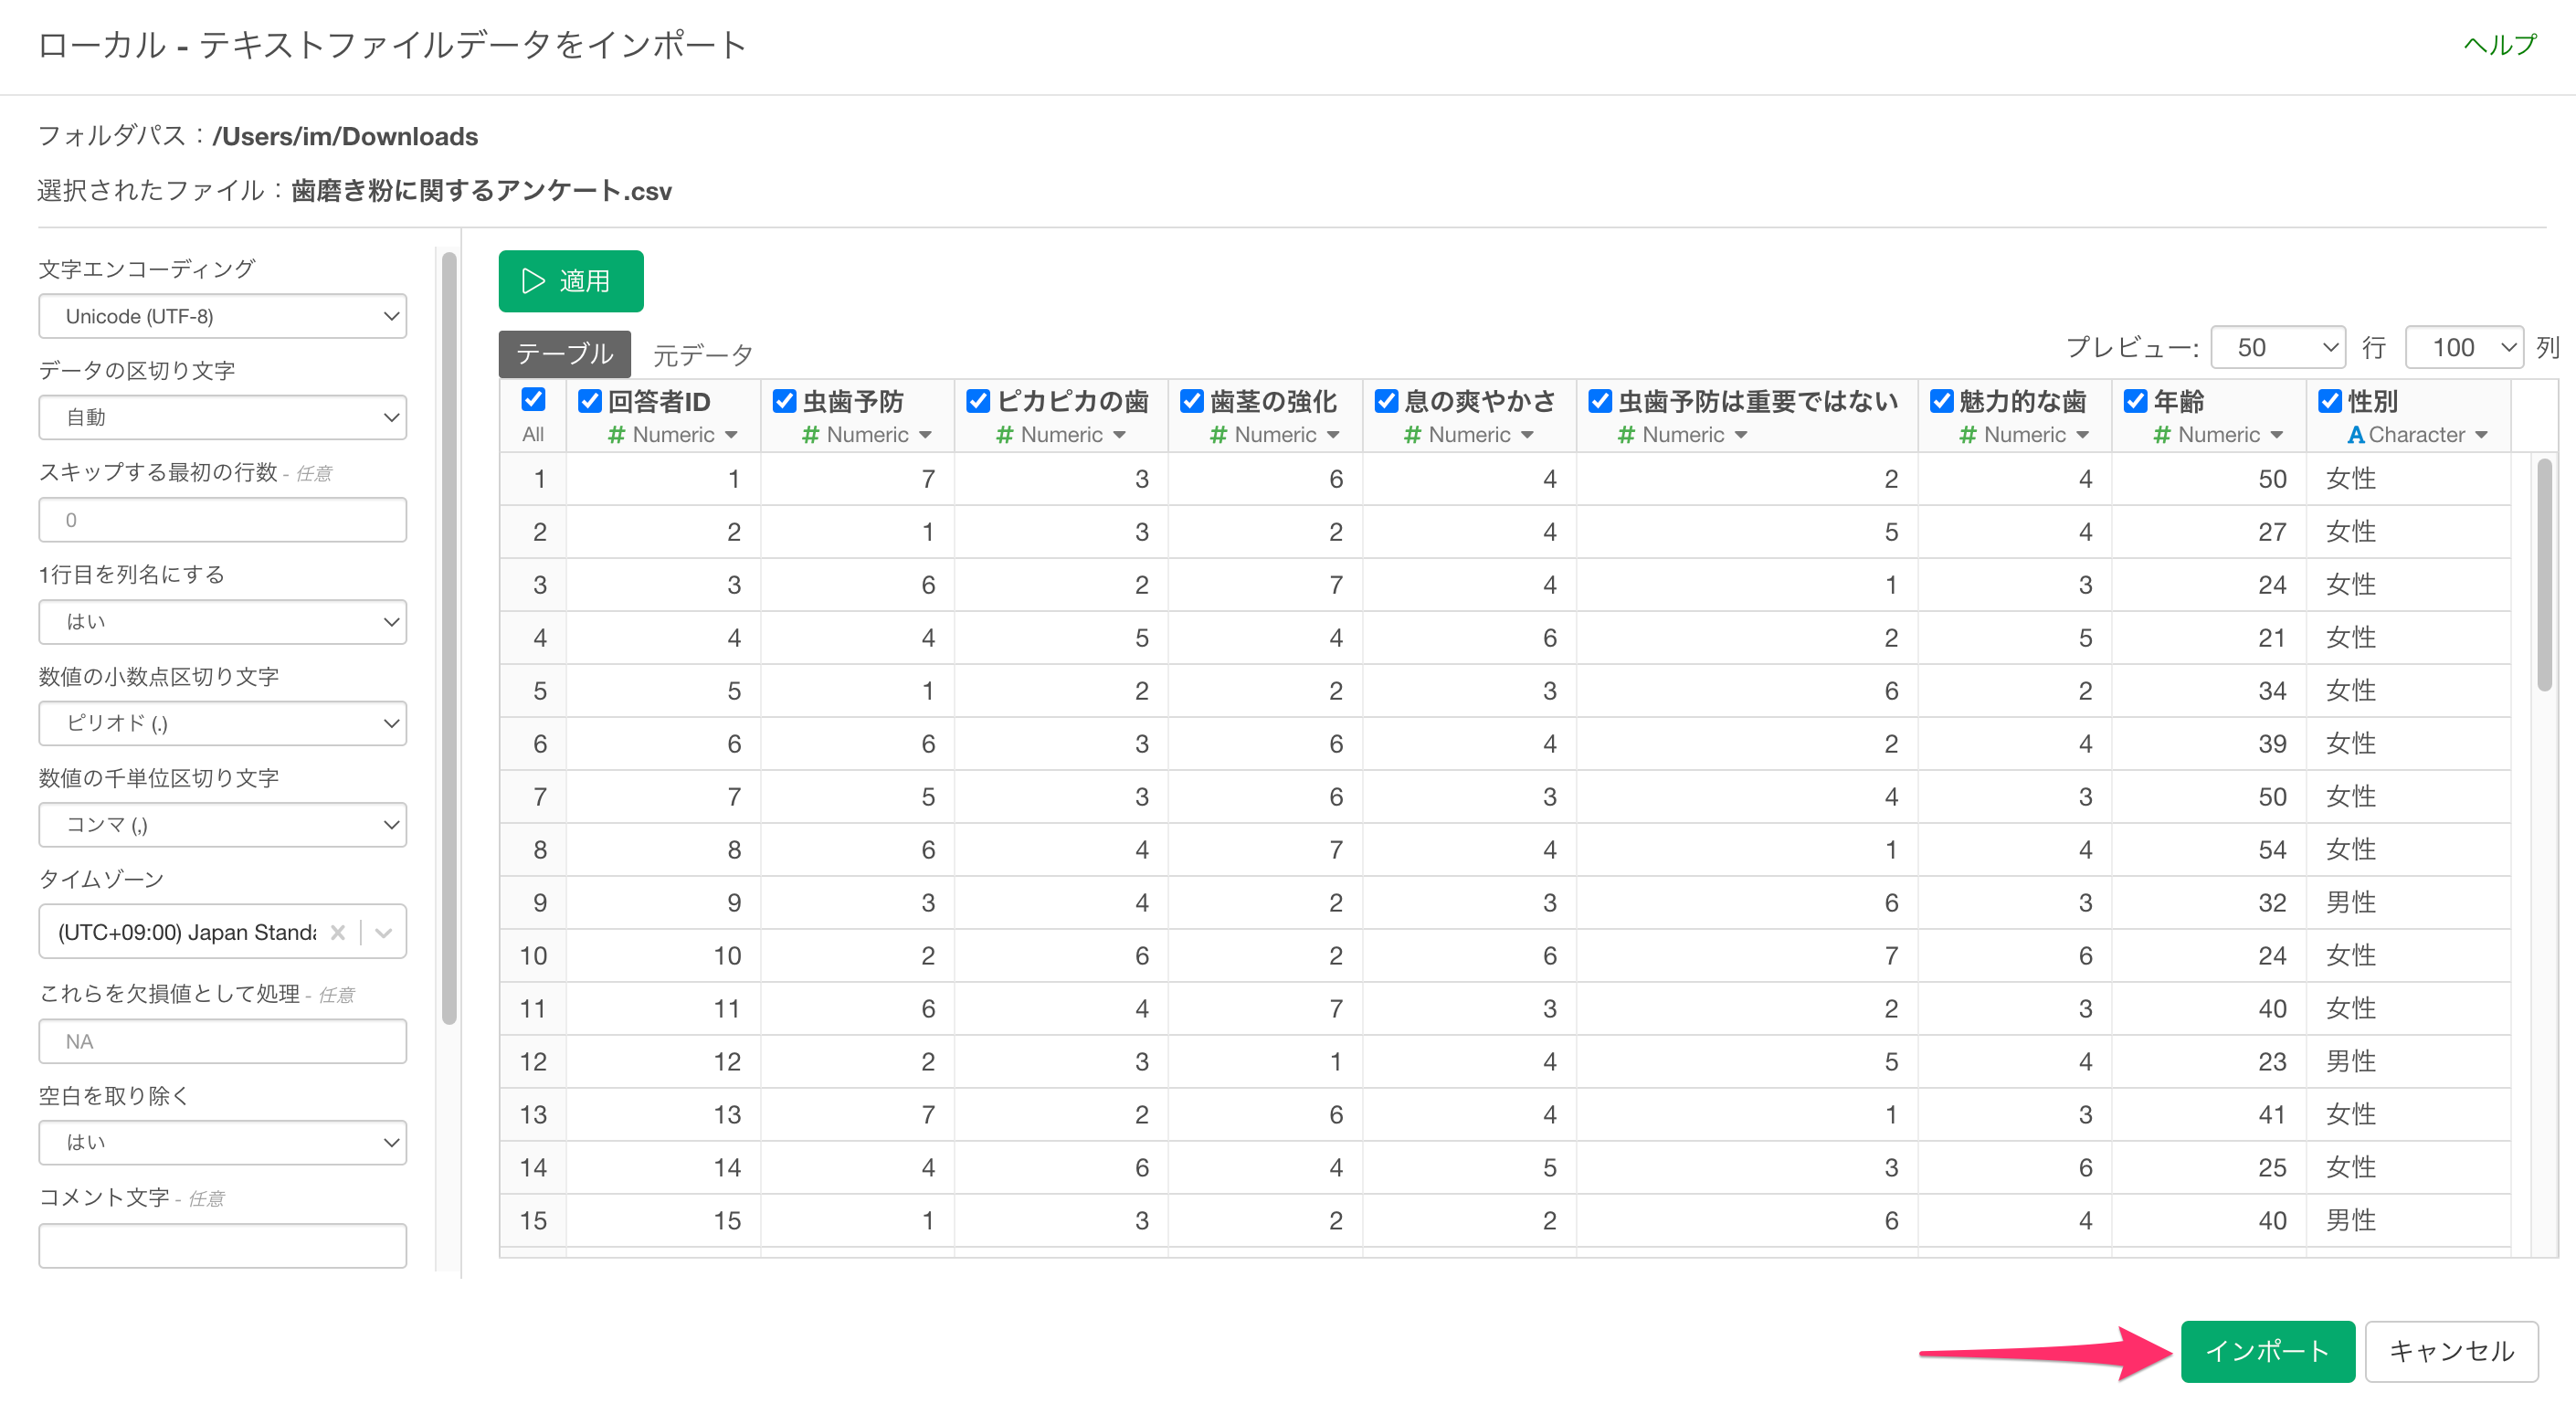
Task: Clear the timezone via the x icon
Action: pyautogui.click(x=338, y=931)
